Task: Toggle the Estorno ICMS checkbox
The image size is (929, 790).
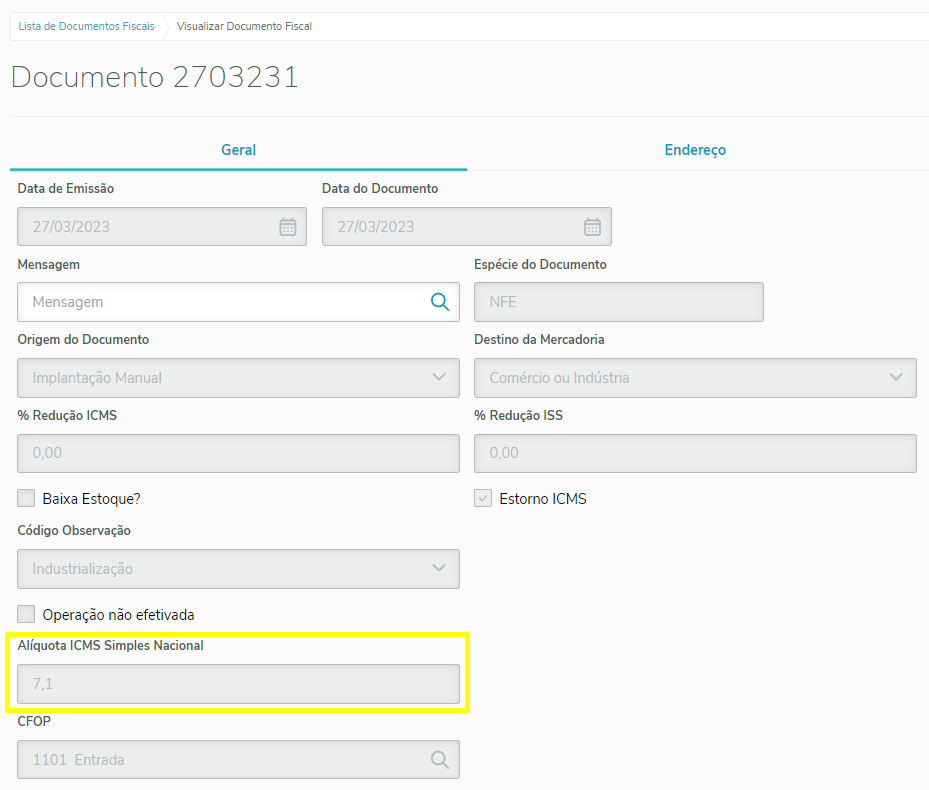Action: (483, 498)
